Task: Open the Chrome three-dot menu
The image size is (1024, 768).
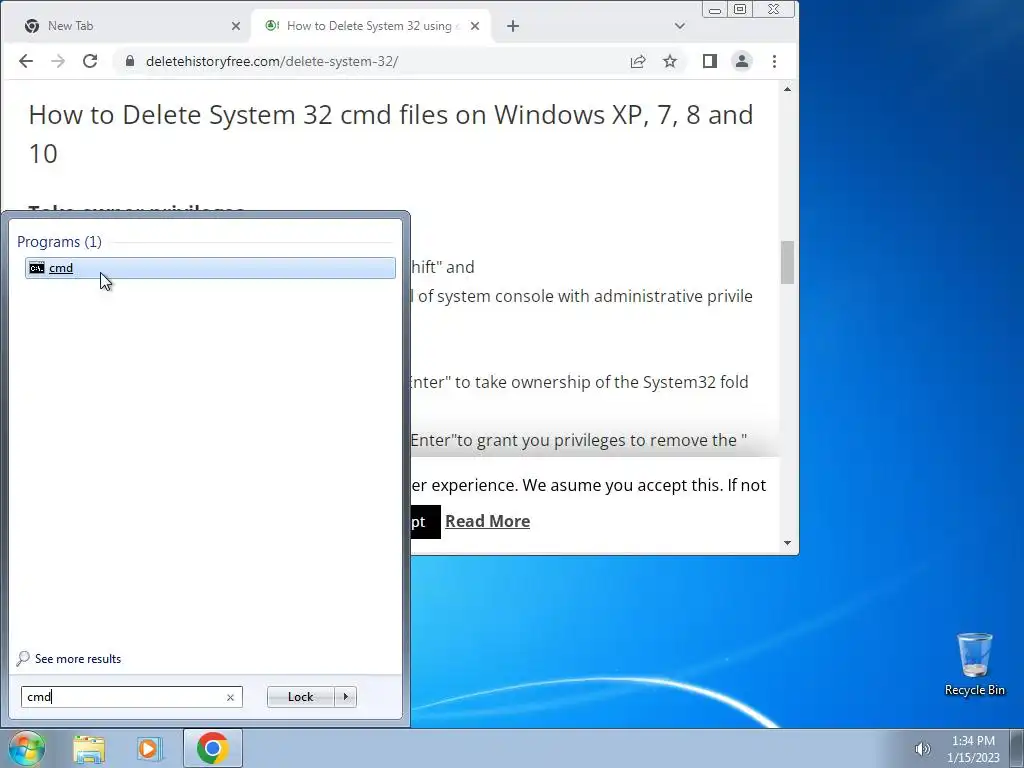Action: (x=775, y=61)
